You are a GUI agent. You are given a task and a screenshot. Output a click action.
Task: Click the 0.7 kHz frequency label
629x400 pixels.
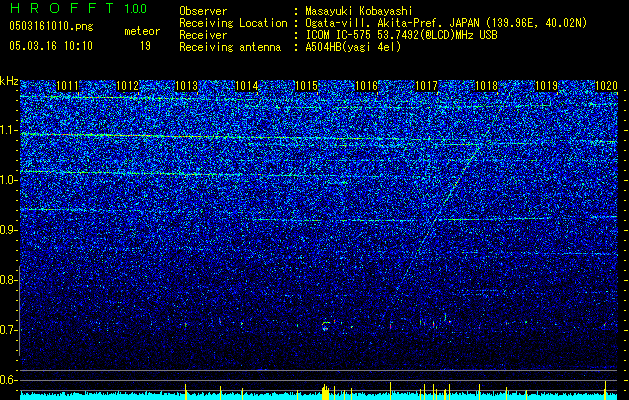(x=8, y=330)
